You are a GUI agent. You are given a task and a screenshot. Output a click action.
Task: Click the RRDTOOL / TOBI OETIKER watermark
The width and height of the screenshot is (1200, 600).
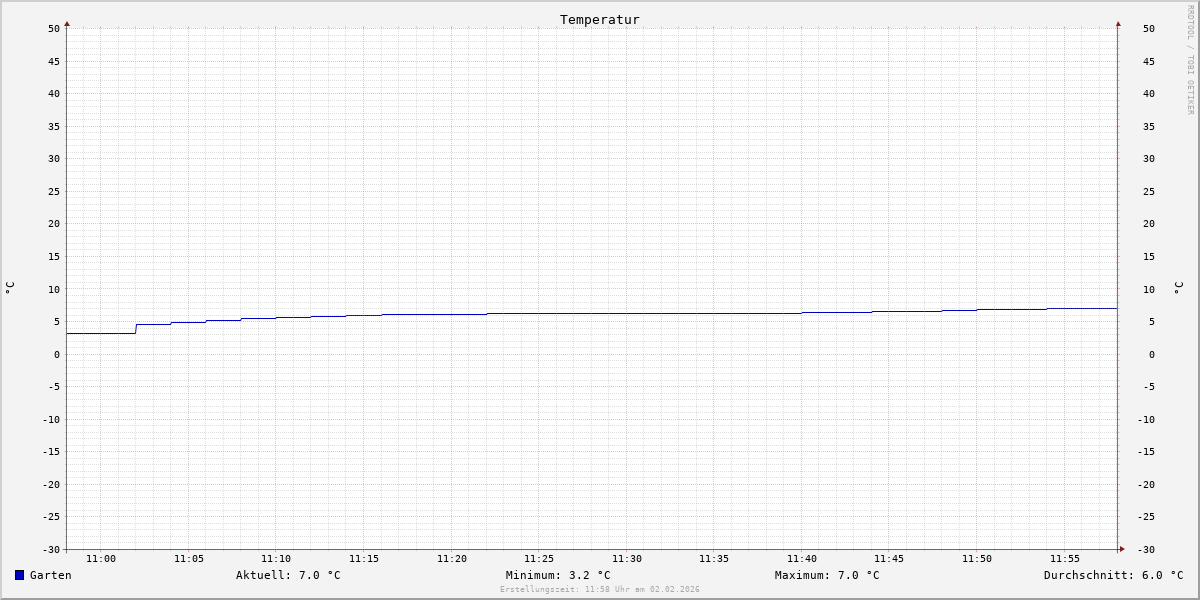1190,60
